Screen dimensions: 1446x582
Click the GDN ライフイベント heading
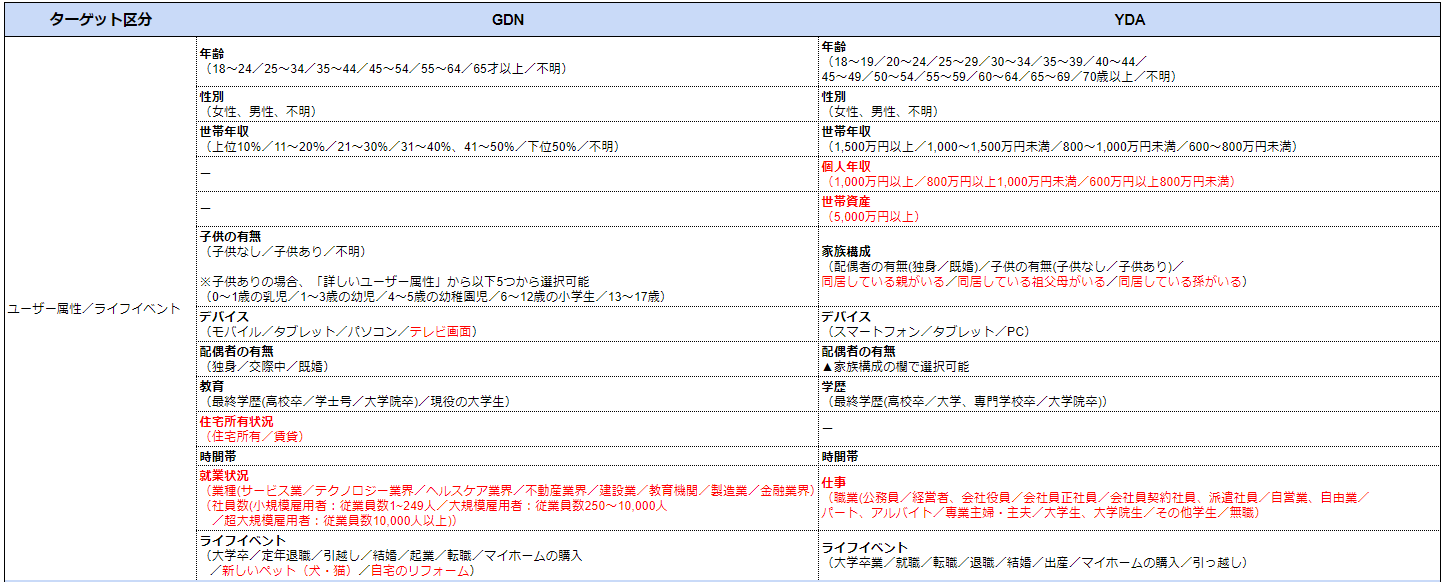pyautogui.click(x=241, y=541)
